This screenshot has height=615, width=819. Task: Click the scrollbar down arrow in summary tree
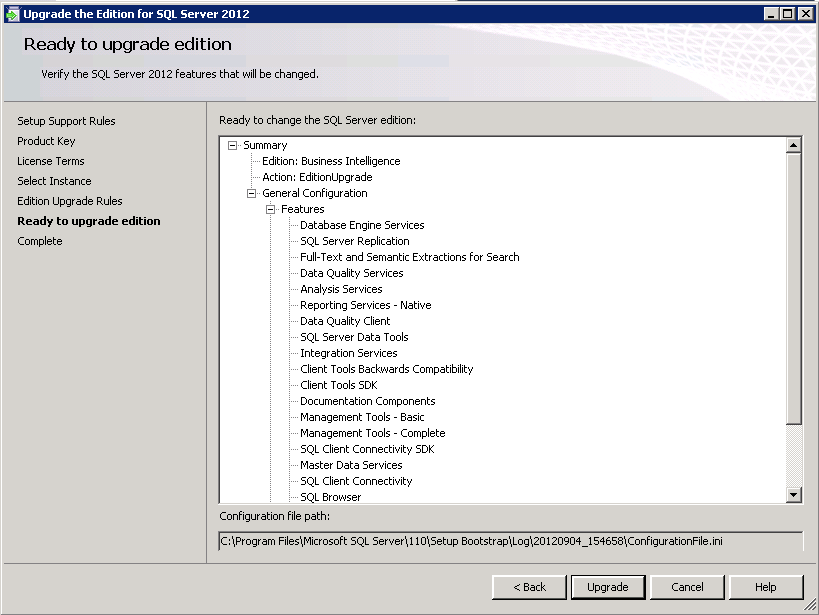point(793,494)
